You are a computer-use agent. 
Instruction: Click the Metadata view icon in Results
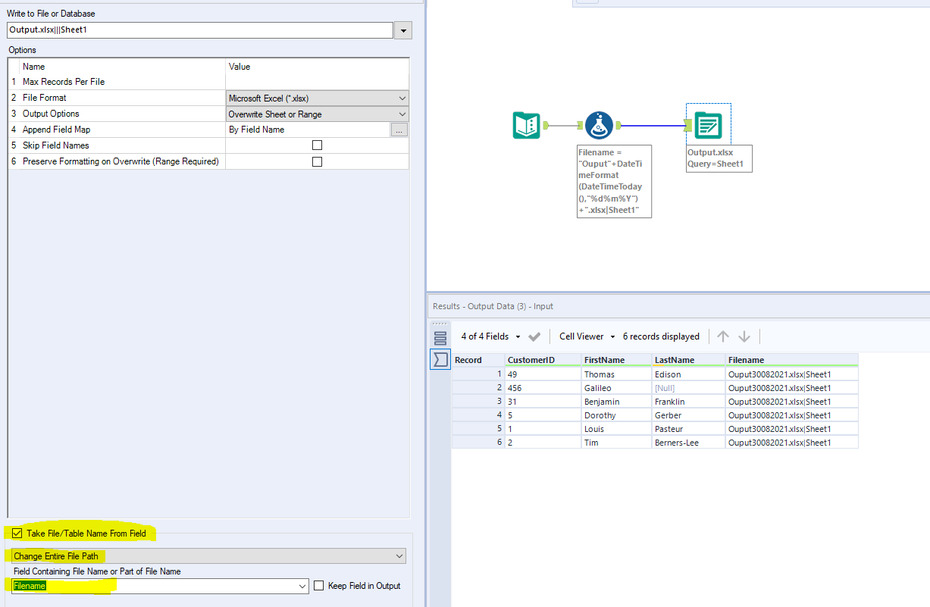(440, 338)
